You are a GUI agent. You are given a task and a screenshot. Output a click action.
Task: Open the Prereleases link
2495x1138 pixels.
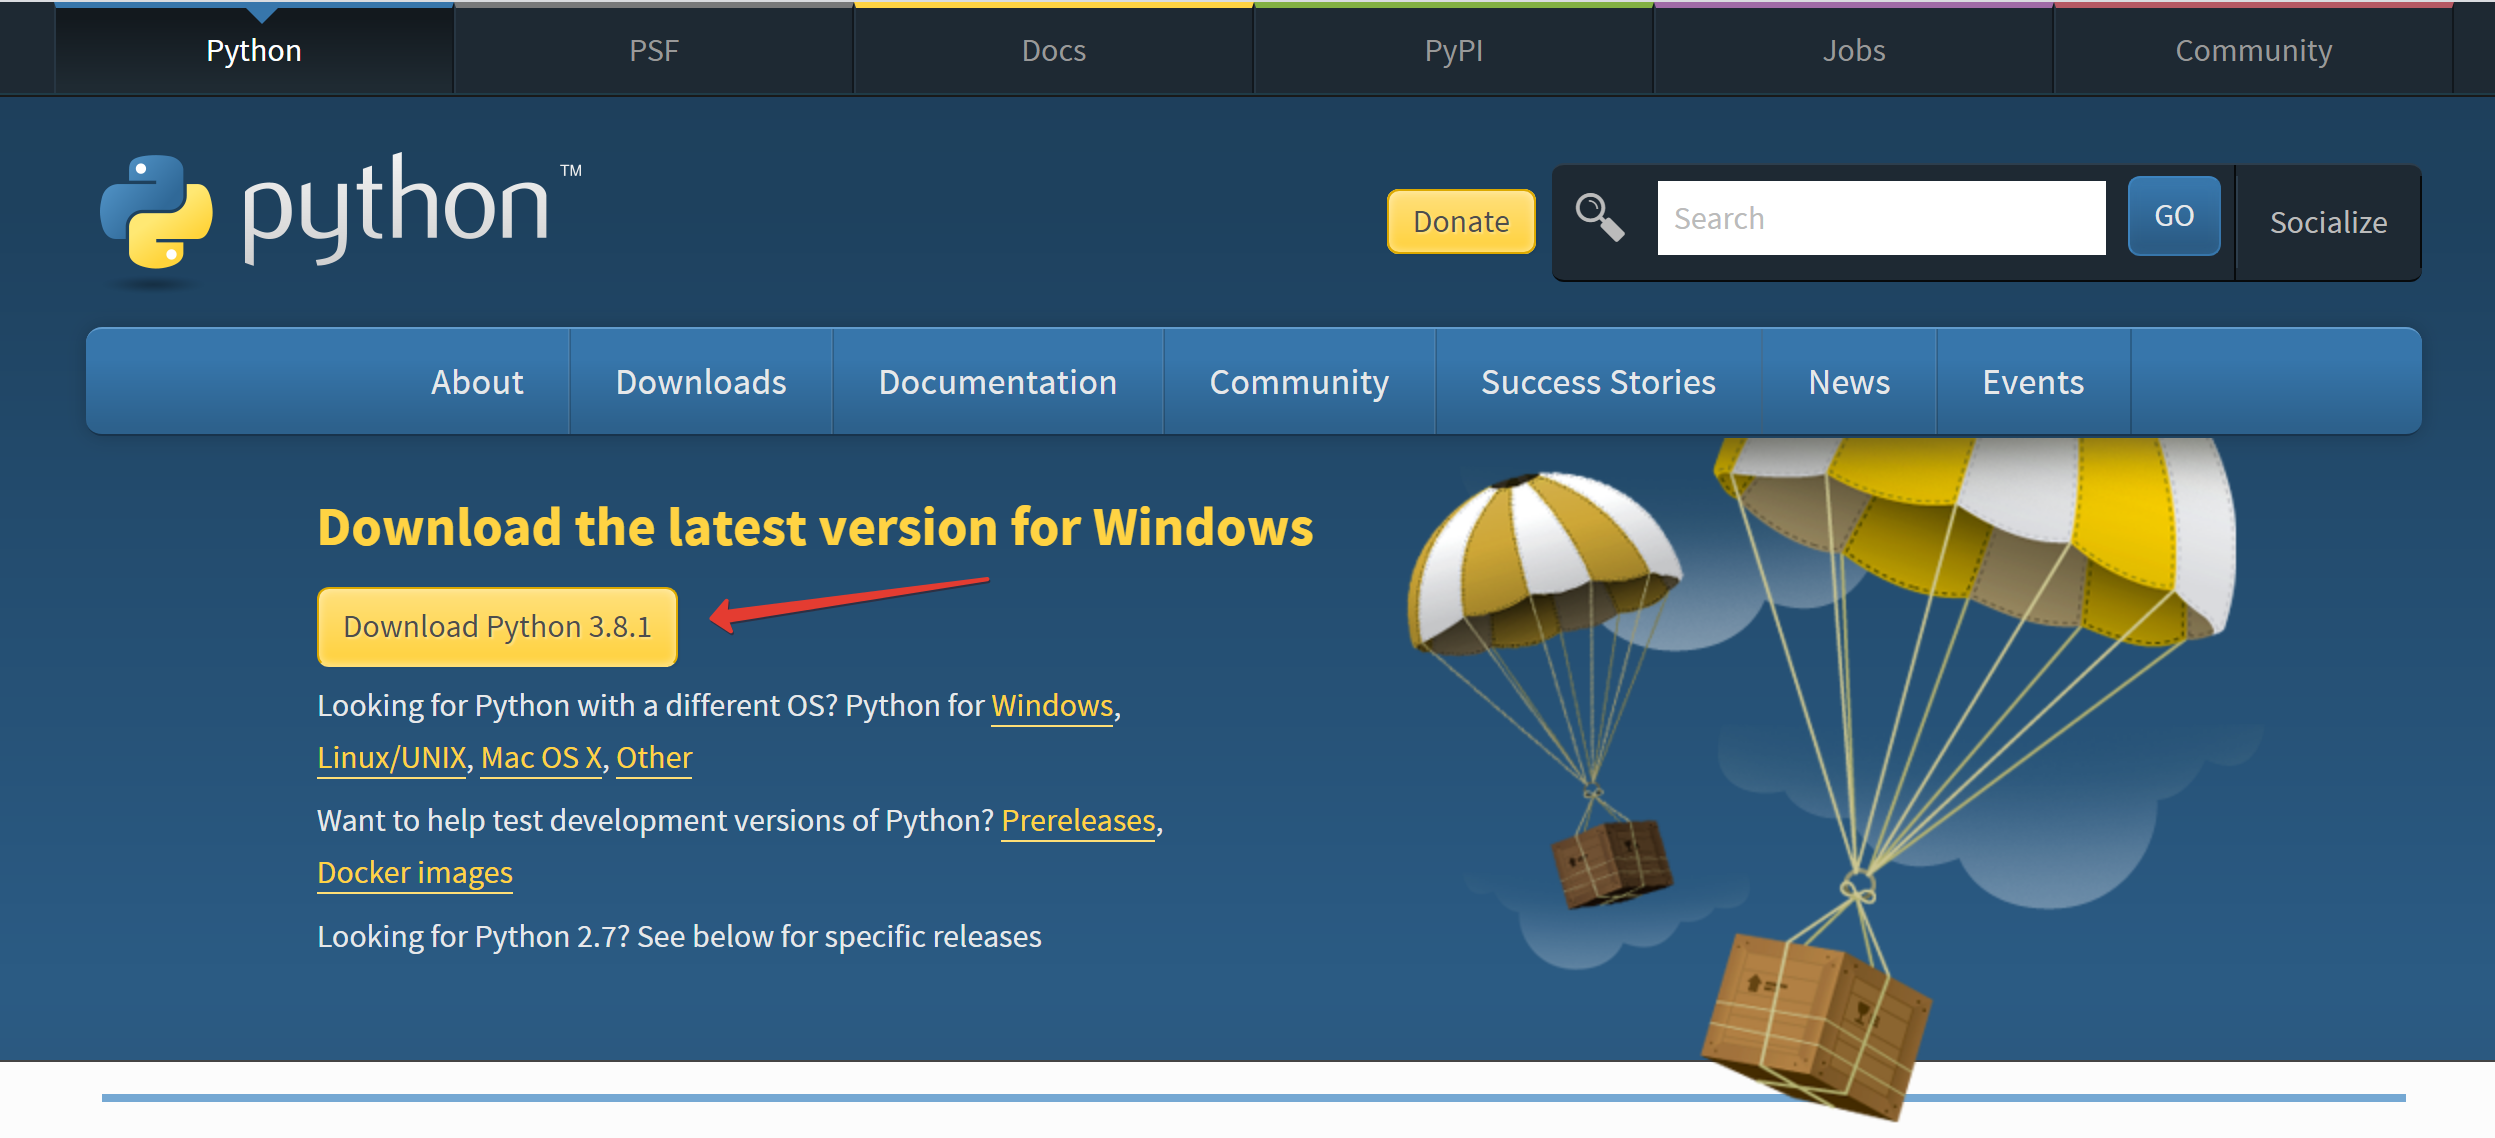[x=1078, y=821]
